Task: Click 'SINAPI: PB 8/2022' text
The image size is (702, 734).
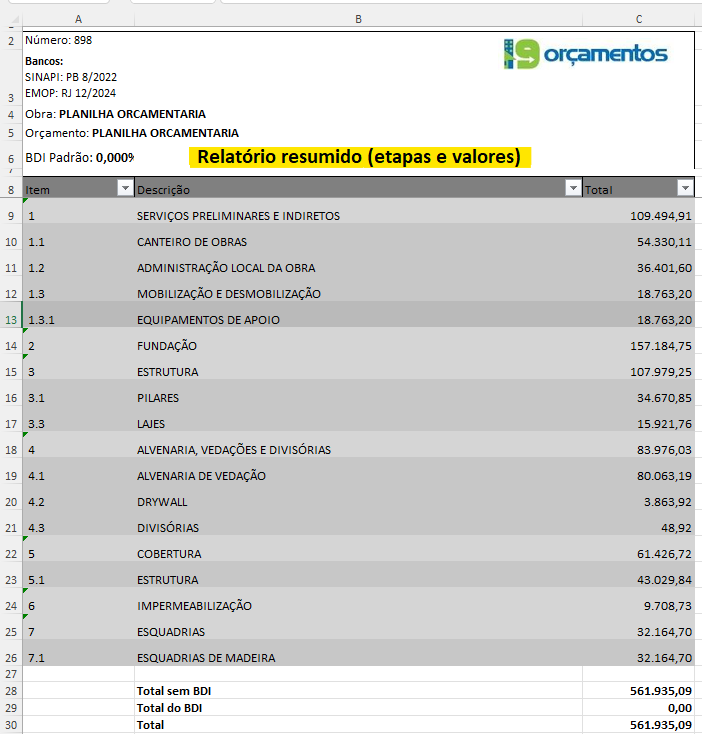Action: pos(71,77)
